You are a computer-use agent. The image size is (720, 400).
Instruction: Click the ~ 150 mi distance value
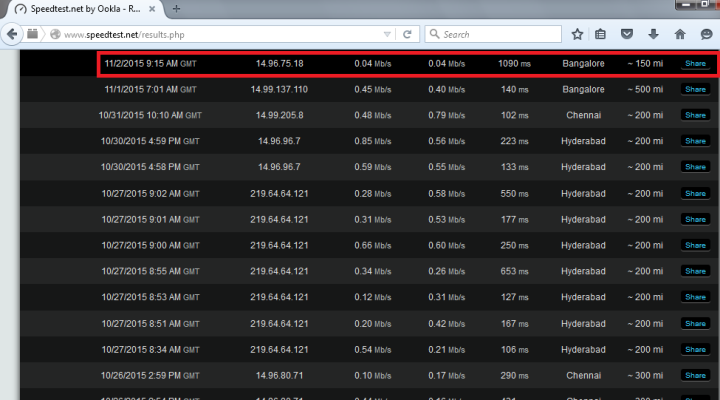pyautogui.click(x=645, y=63)
